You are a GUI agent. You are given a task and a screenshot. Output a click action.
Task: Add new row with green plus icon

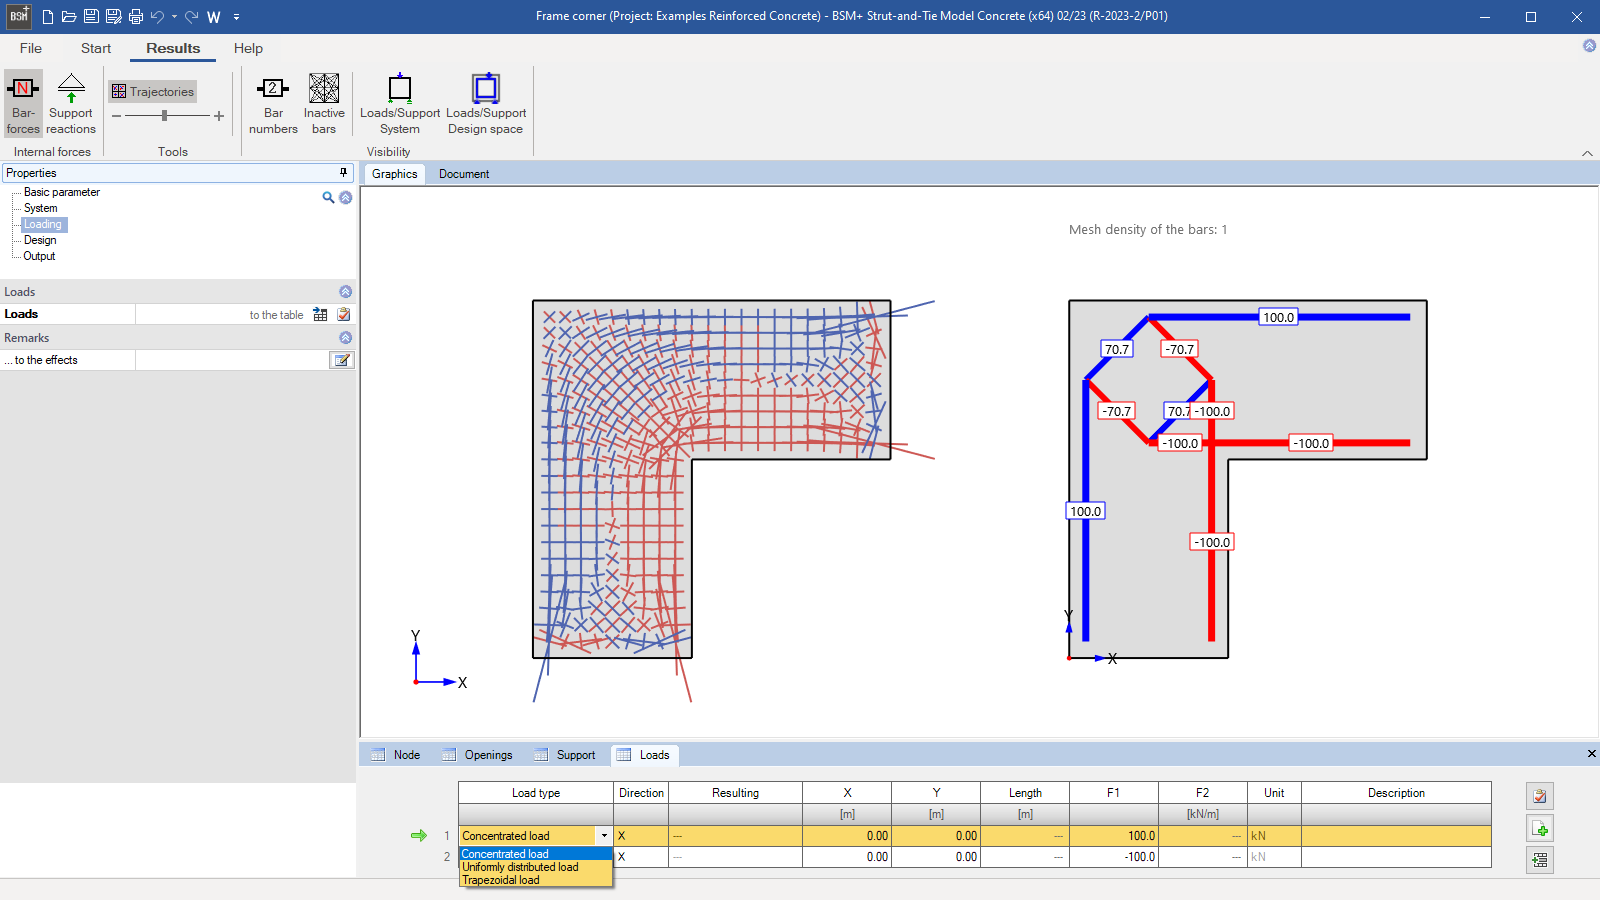[x=1540, y=828]
